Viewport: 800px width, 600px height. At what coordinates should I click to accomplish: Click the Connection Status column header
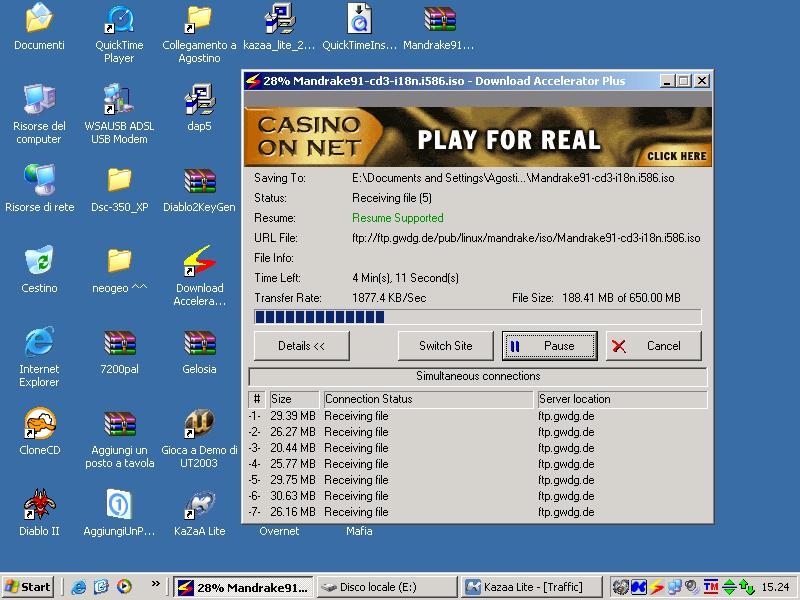pos(428,399)
